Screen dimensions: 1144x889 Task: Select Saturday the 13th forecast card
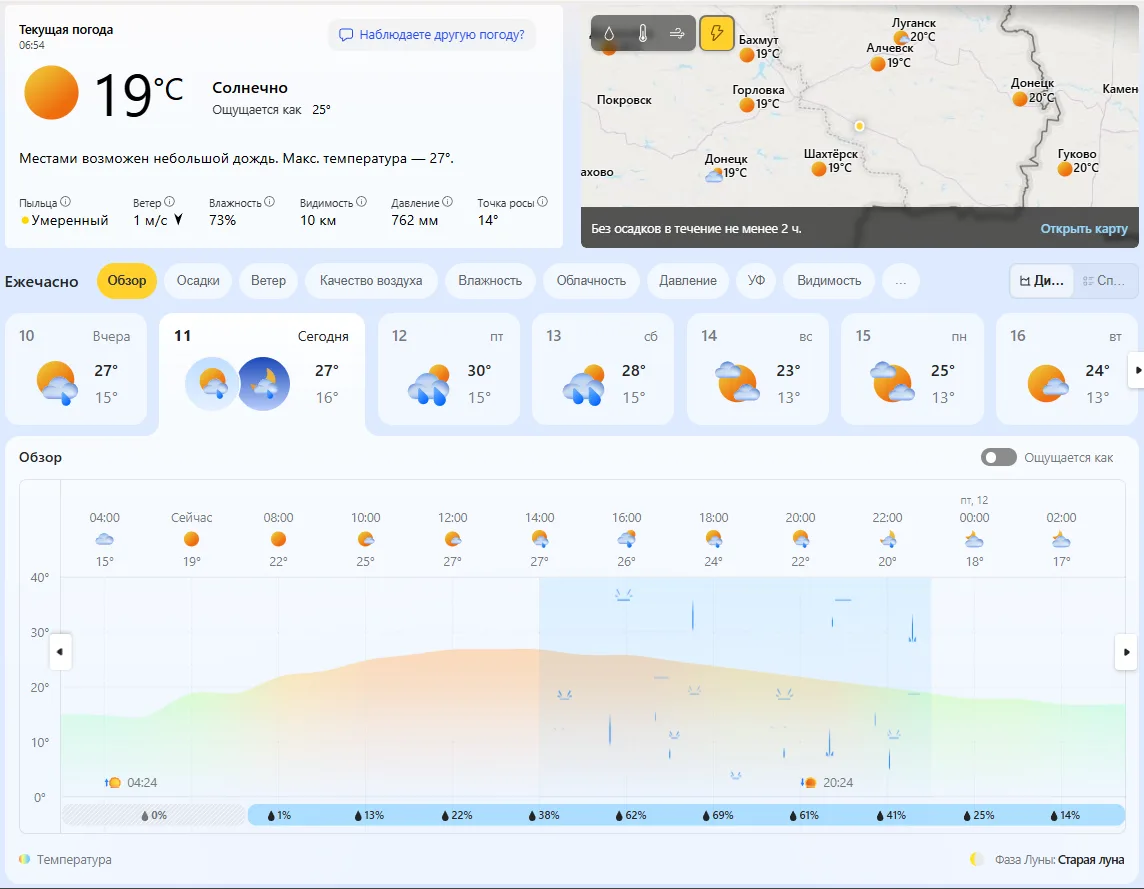pos(603,369)
